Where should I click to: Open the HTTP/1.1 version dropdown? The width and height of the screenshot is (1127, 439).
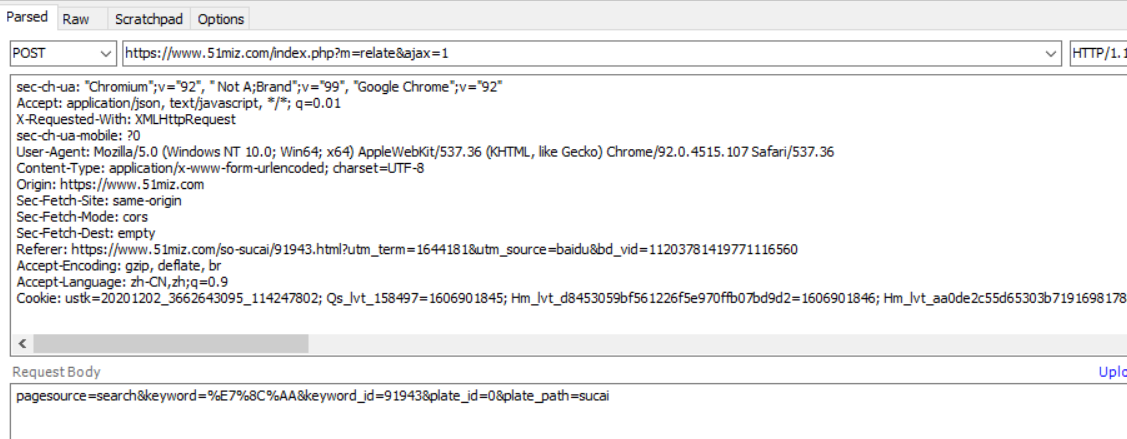tap(1098, 53)
